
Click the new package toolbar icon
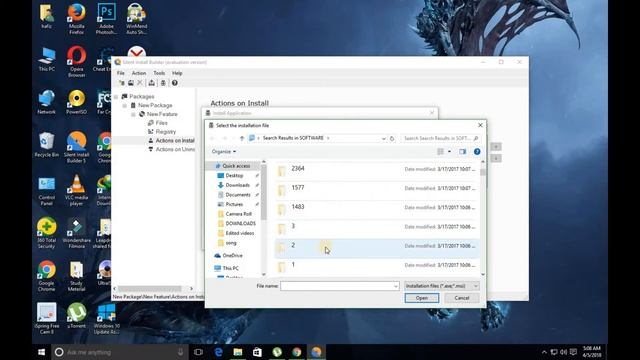click(x=122, y=83)
